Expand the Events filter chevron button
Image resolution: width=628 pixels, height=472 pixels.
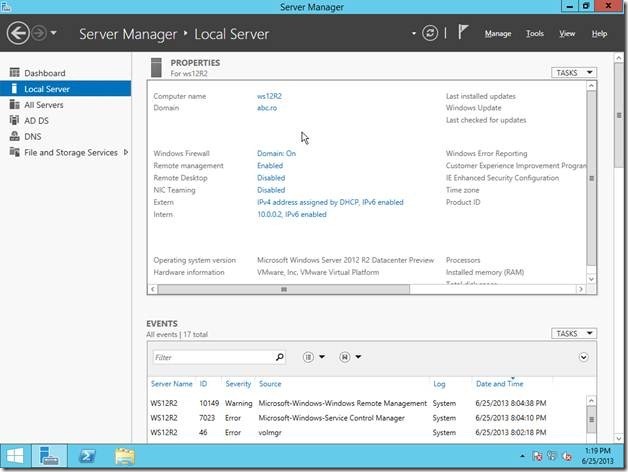[584, 357]
